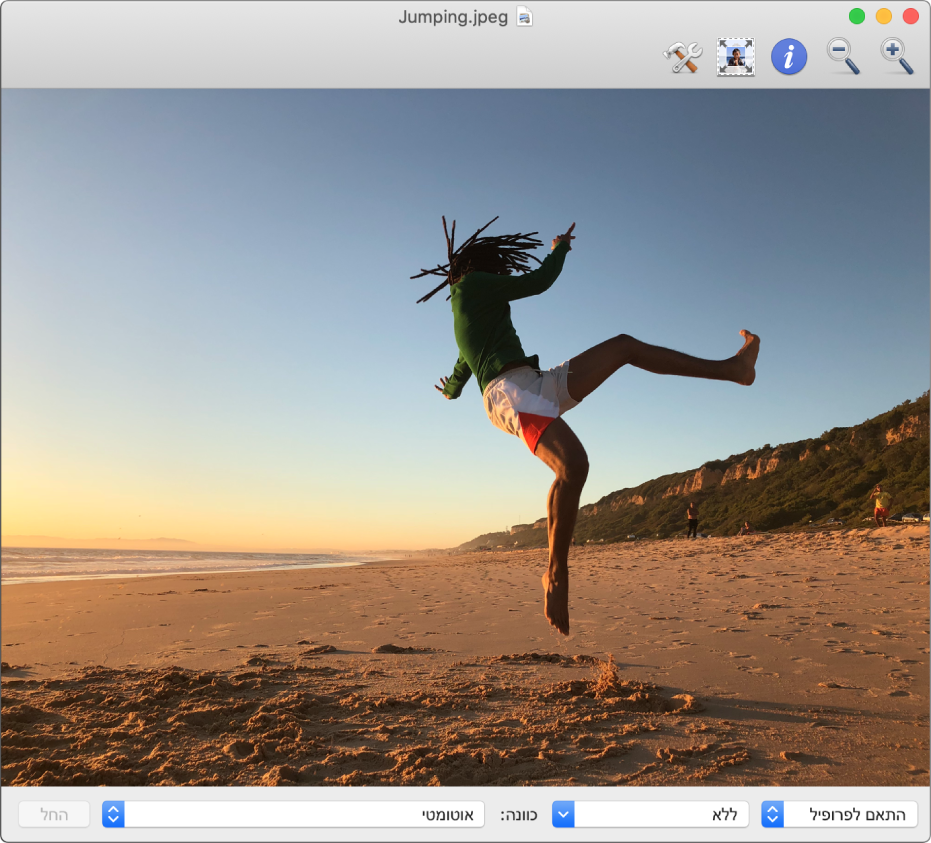The image size is (931, 843).
Task: Click the ocean waves at left of the photo
Action: pyautogui.click(x=120, y=565)
